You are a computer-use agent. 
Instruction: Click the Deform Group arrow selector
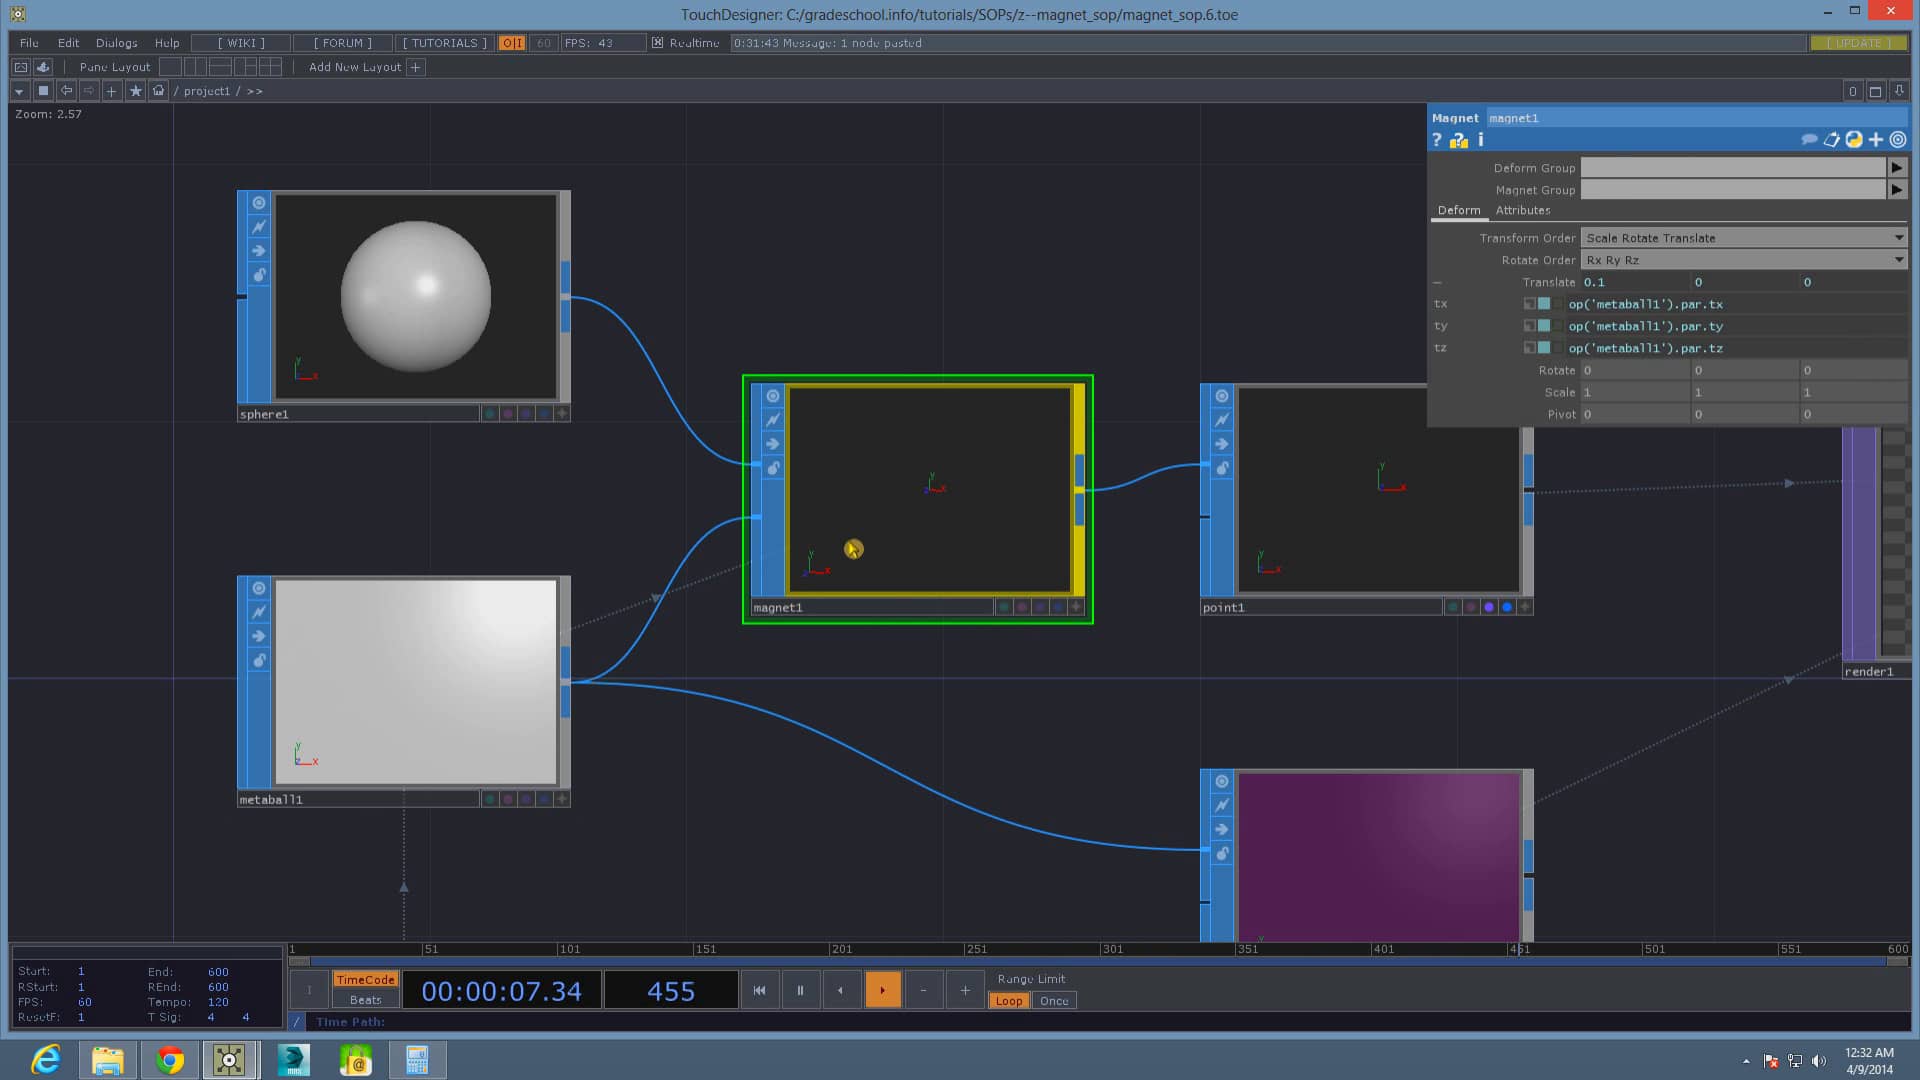pos(1897,167)
